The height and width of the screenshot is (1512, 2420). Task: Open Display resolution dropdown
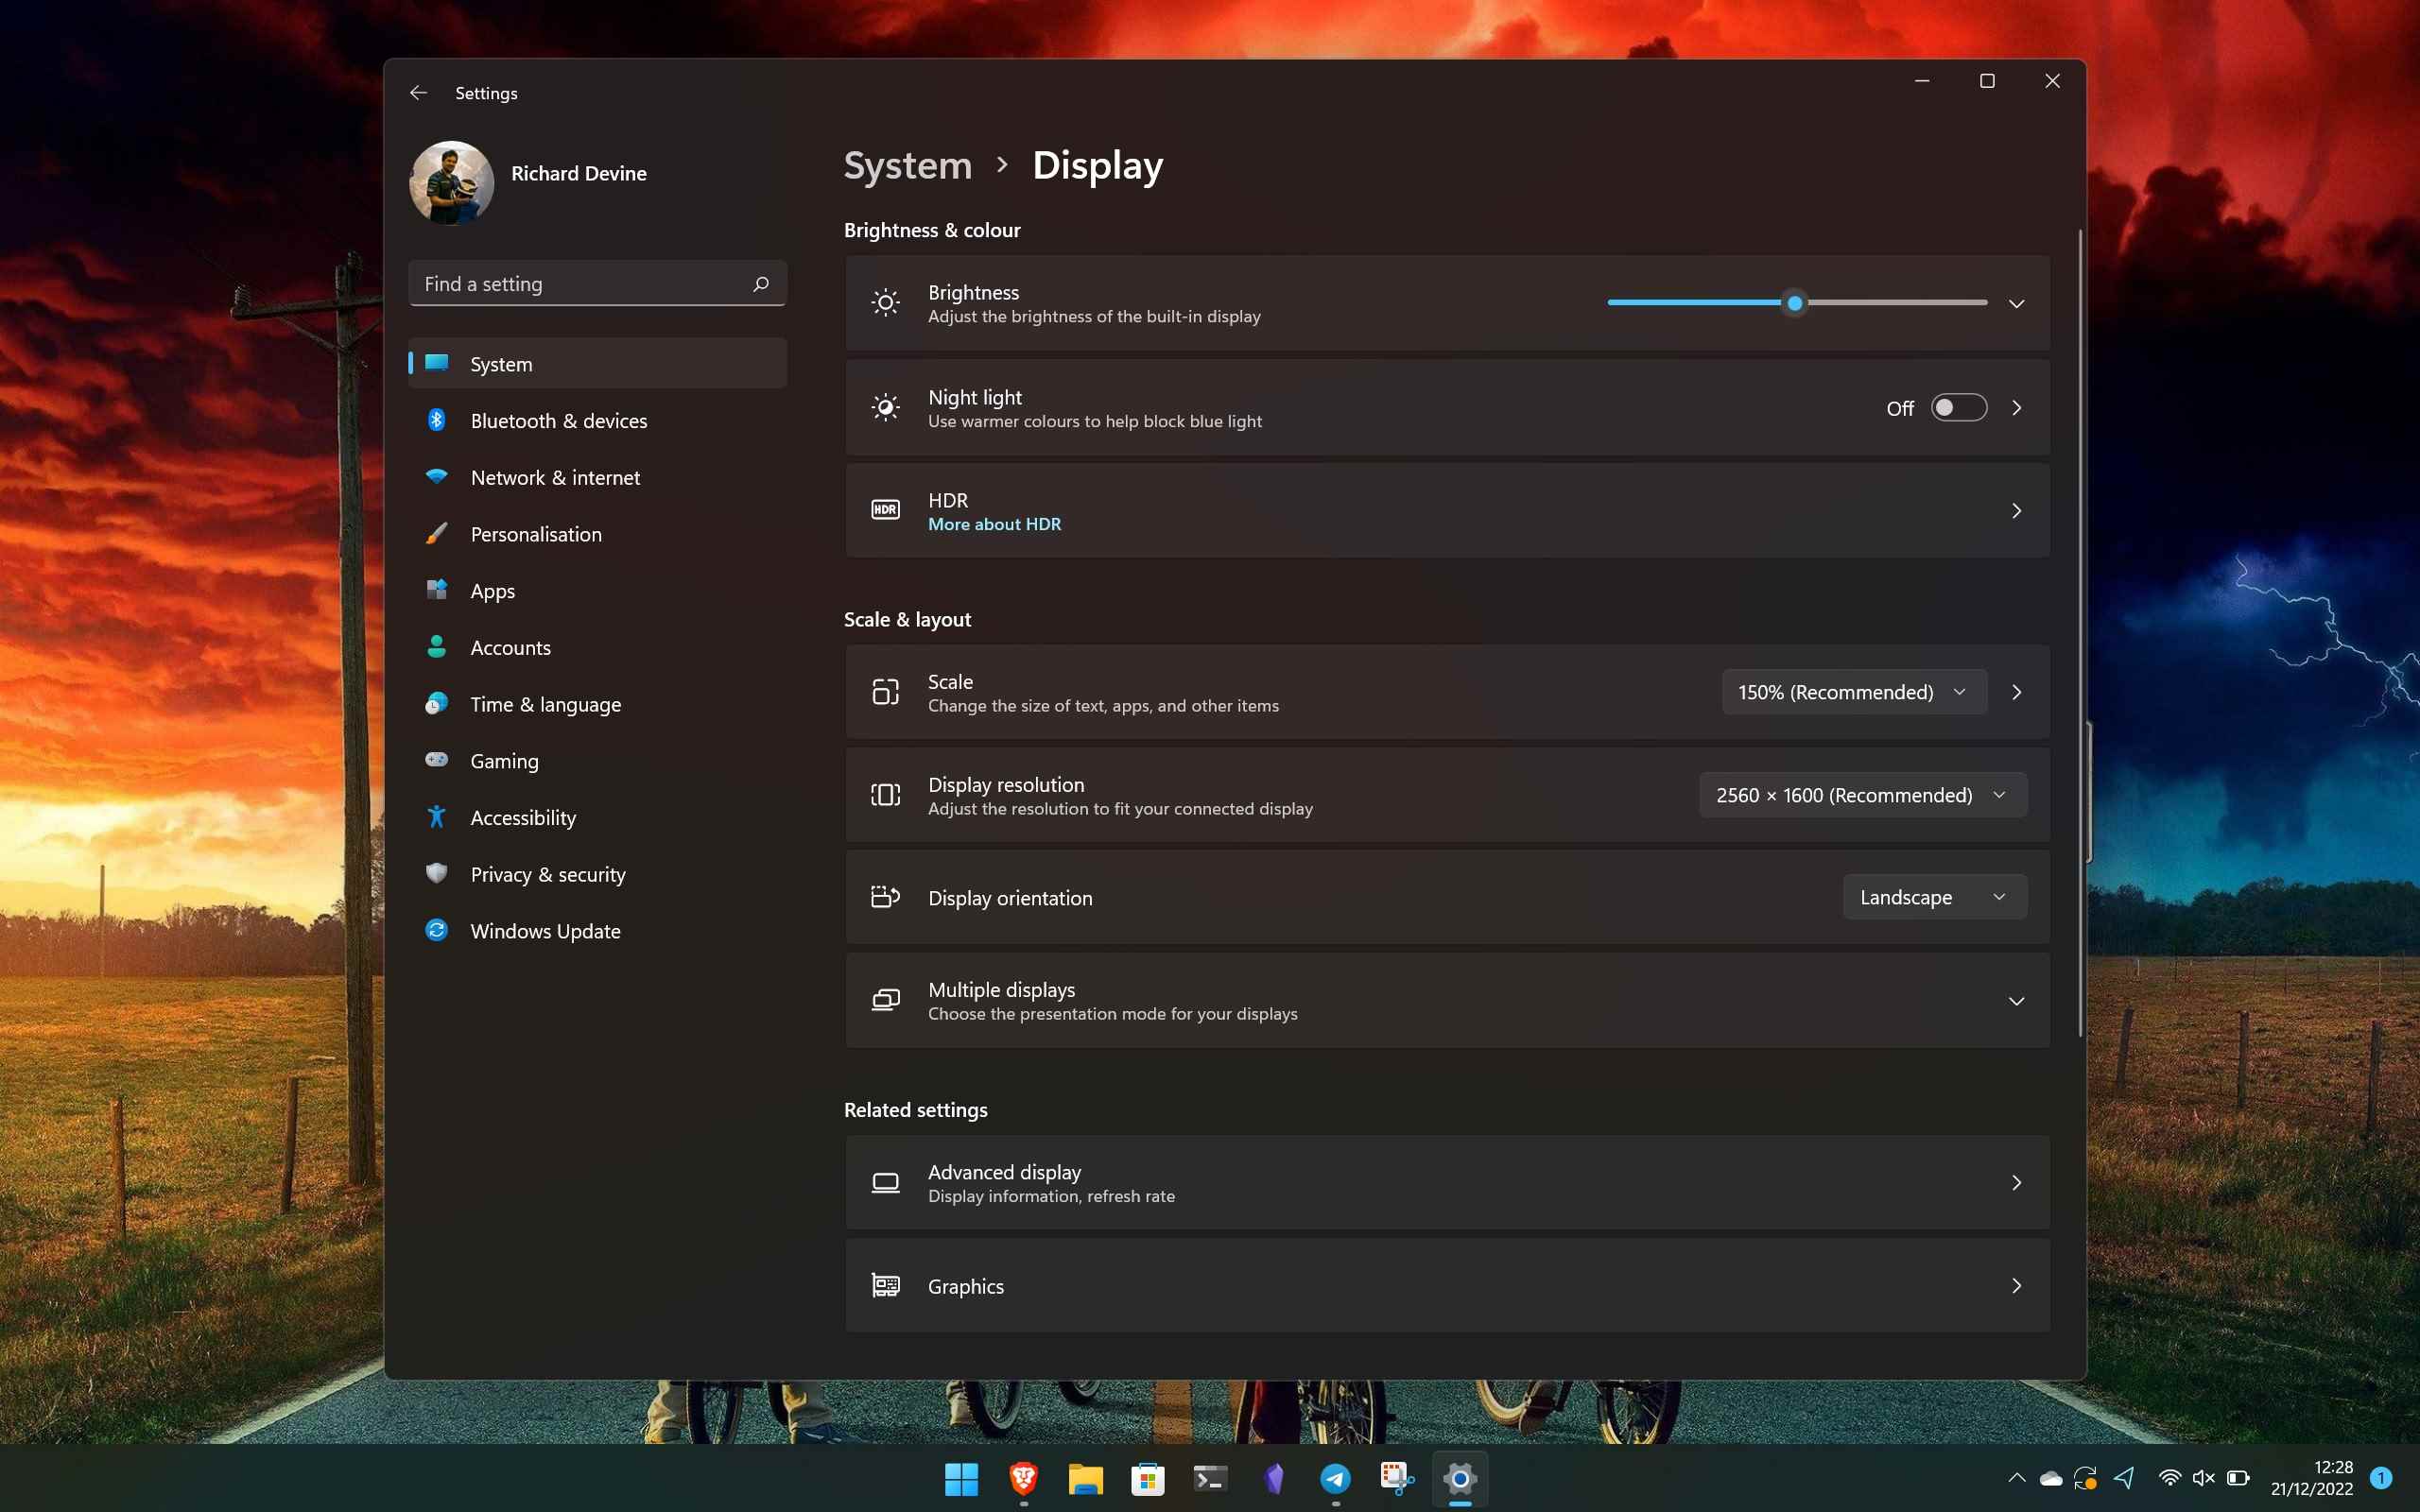coord(1862,795)
